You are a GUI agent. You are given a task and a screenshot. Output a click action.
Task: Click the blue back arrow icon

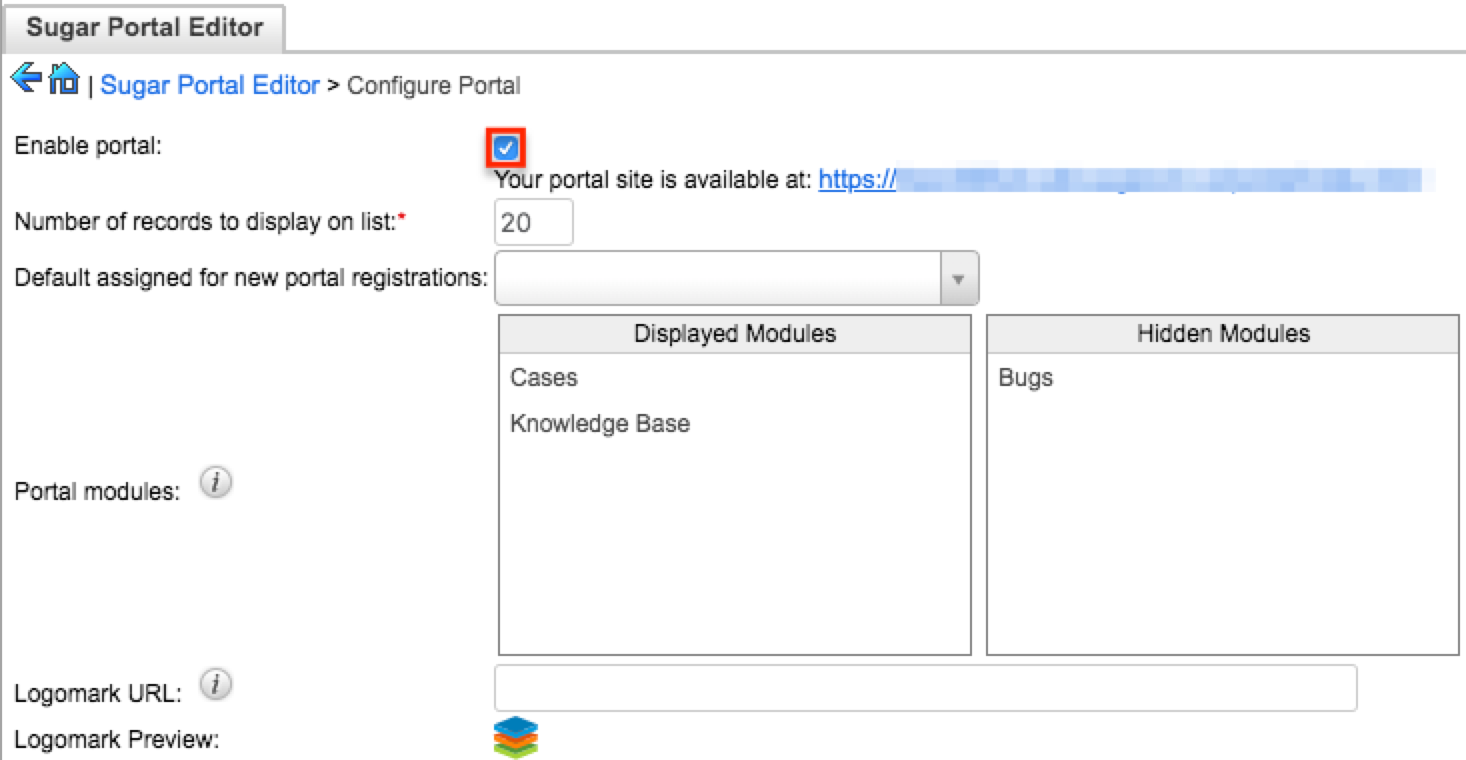(26, 79)
